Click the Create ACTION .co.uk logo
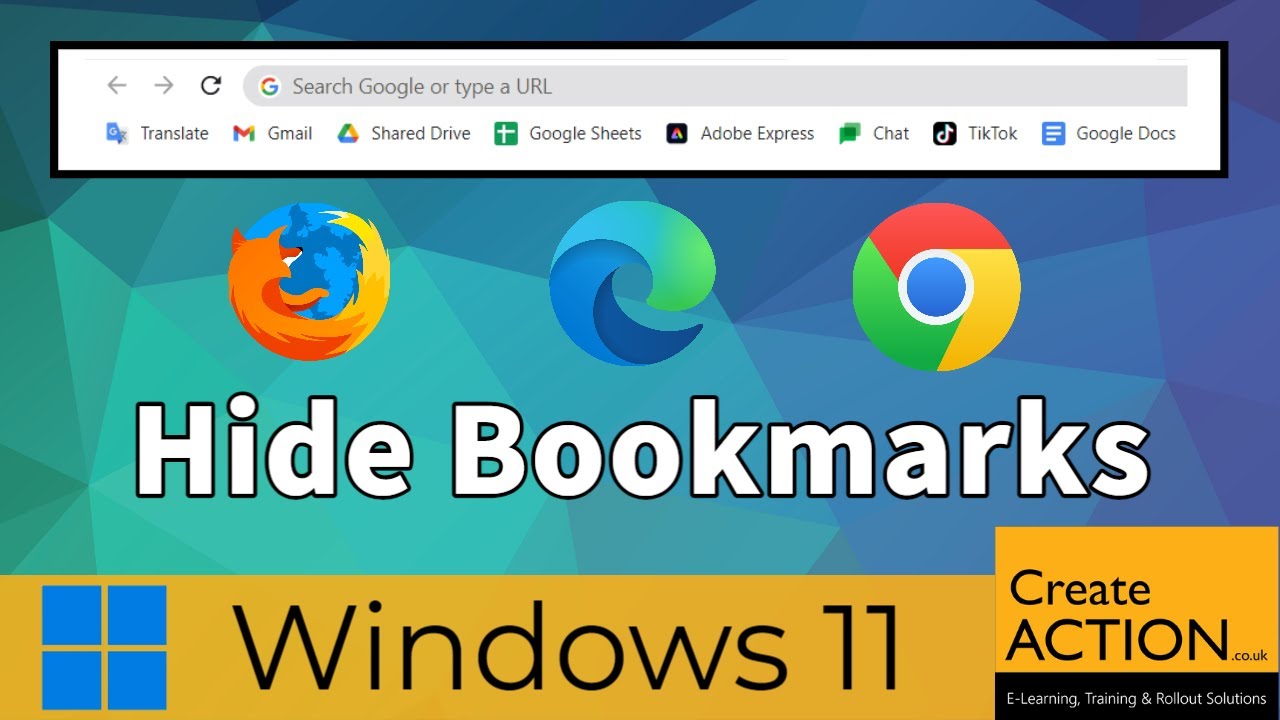 1137,617
